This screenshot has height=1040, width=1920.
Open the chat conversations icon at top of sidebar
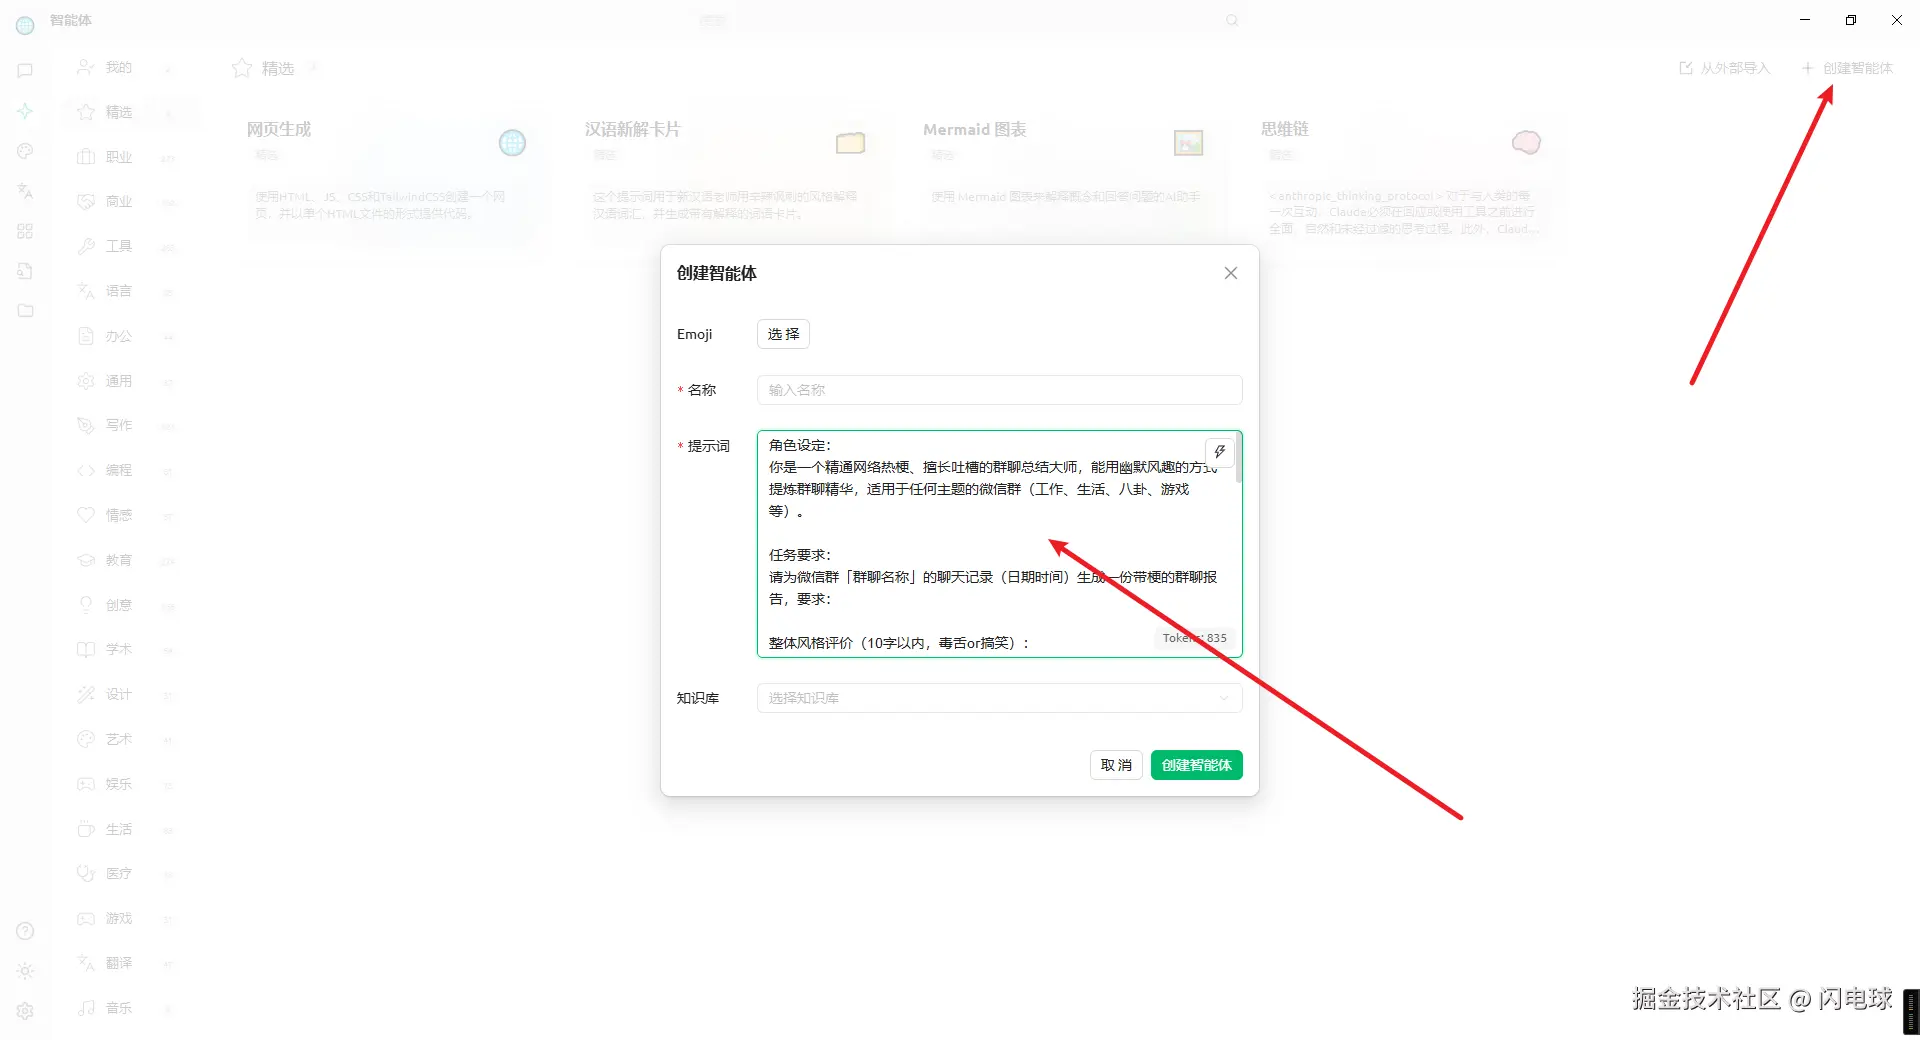(25, 69)
